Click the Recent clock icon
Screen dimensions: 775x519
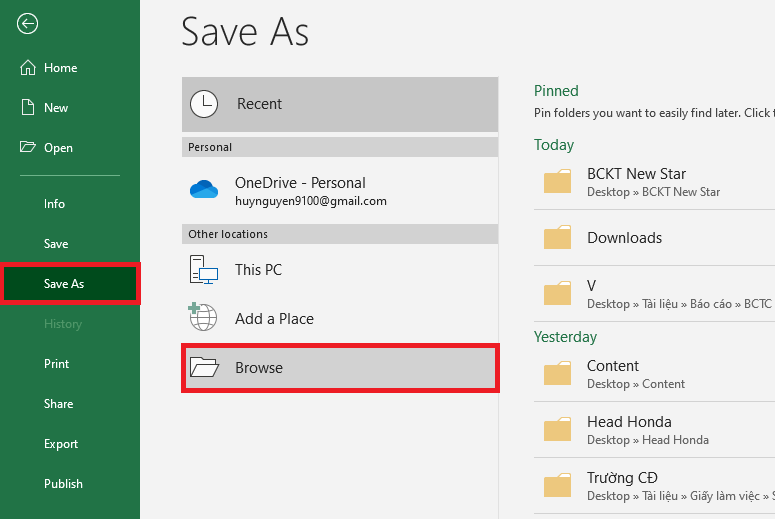pos(204,104)
